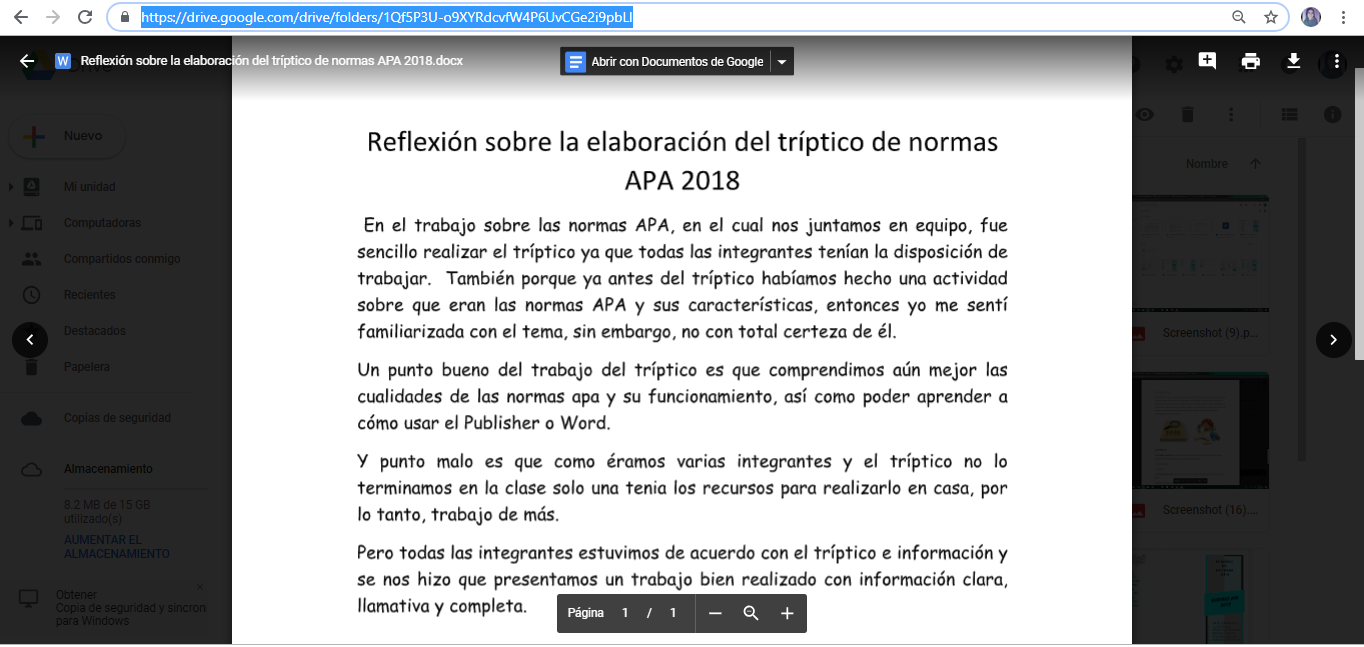Click the Almacenamiento cloud icon
This screenshot has height=647, width=1364.
coord(31,469)
